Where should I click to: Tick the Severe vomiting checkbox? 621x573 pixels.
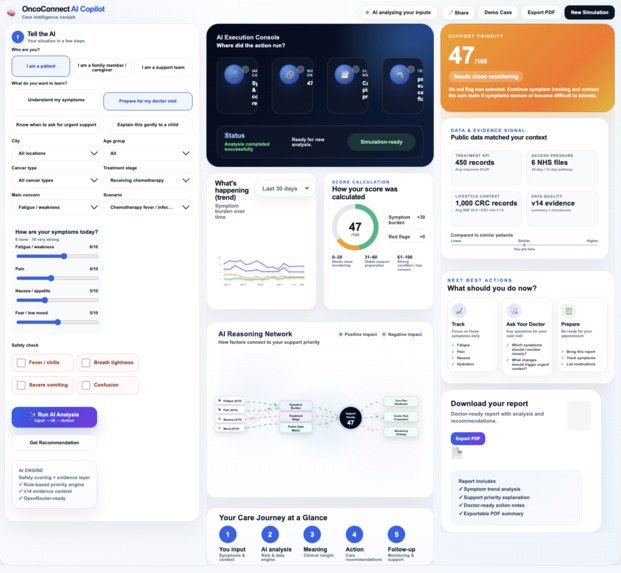click(21, 385)
